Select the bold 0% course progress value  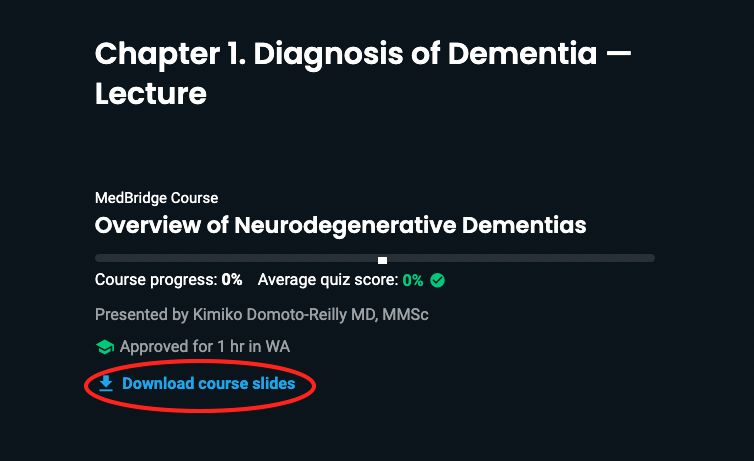[232, 279]
